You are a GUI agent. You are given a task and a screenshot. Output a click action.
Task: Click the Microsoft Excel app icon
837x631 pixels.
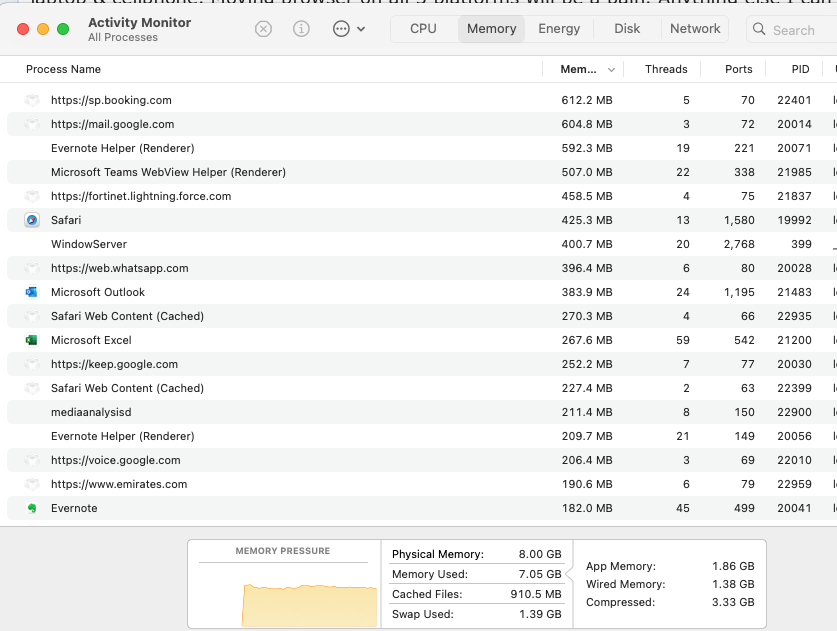32,340
